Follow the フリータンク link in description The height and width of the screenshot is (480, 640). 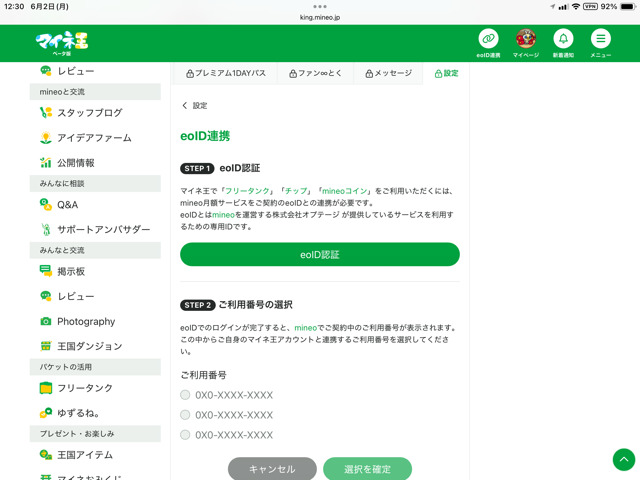coord(247,191)
